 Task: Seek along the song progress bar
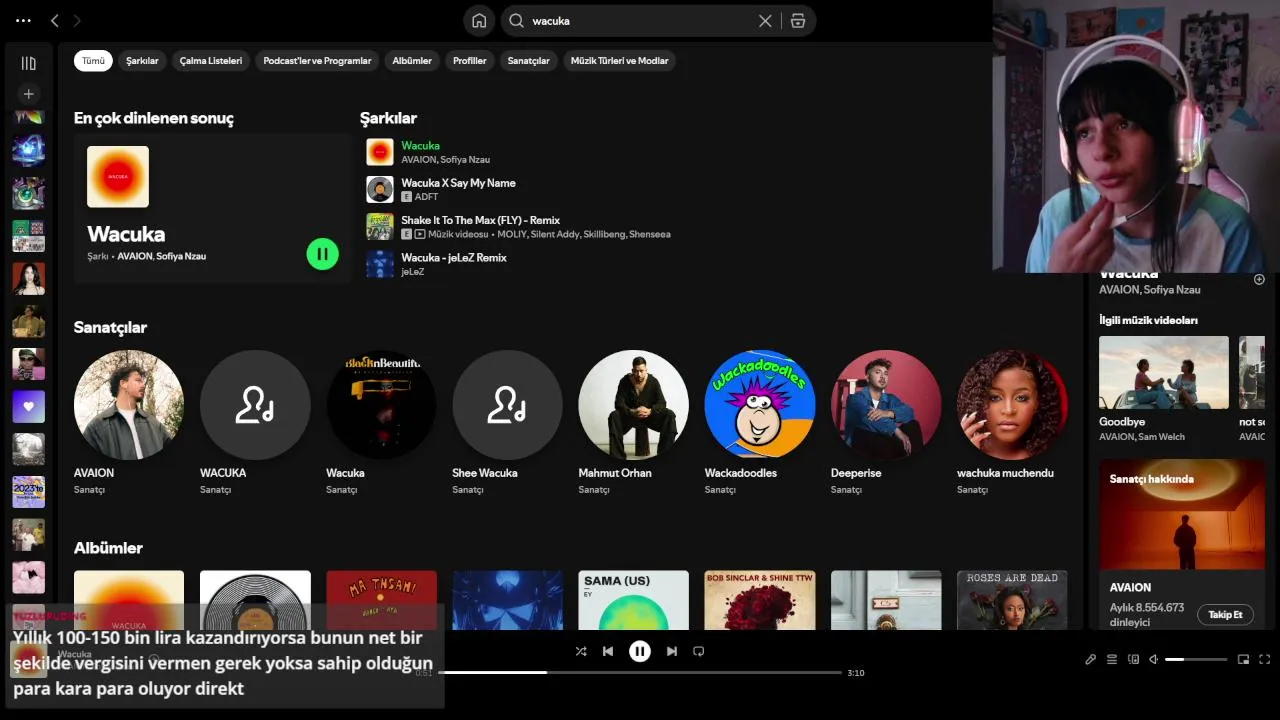[x=640, y=673]
